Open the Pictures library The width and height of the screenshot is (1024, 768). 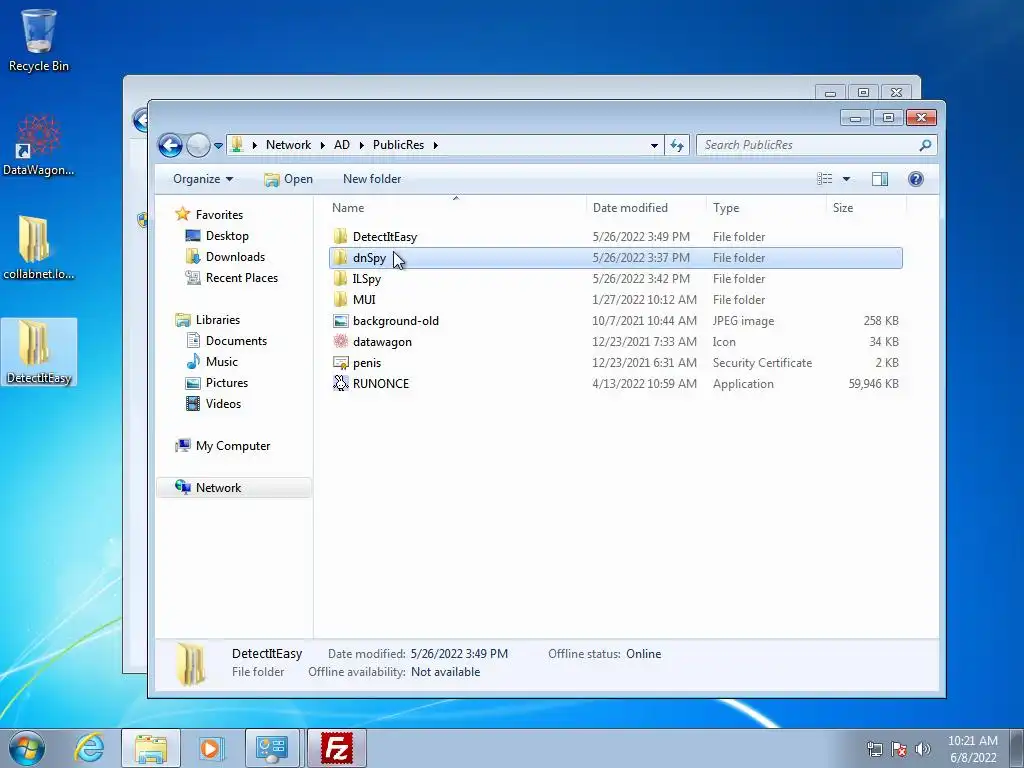tap(217, 383)
